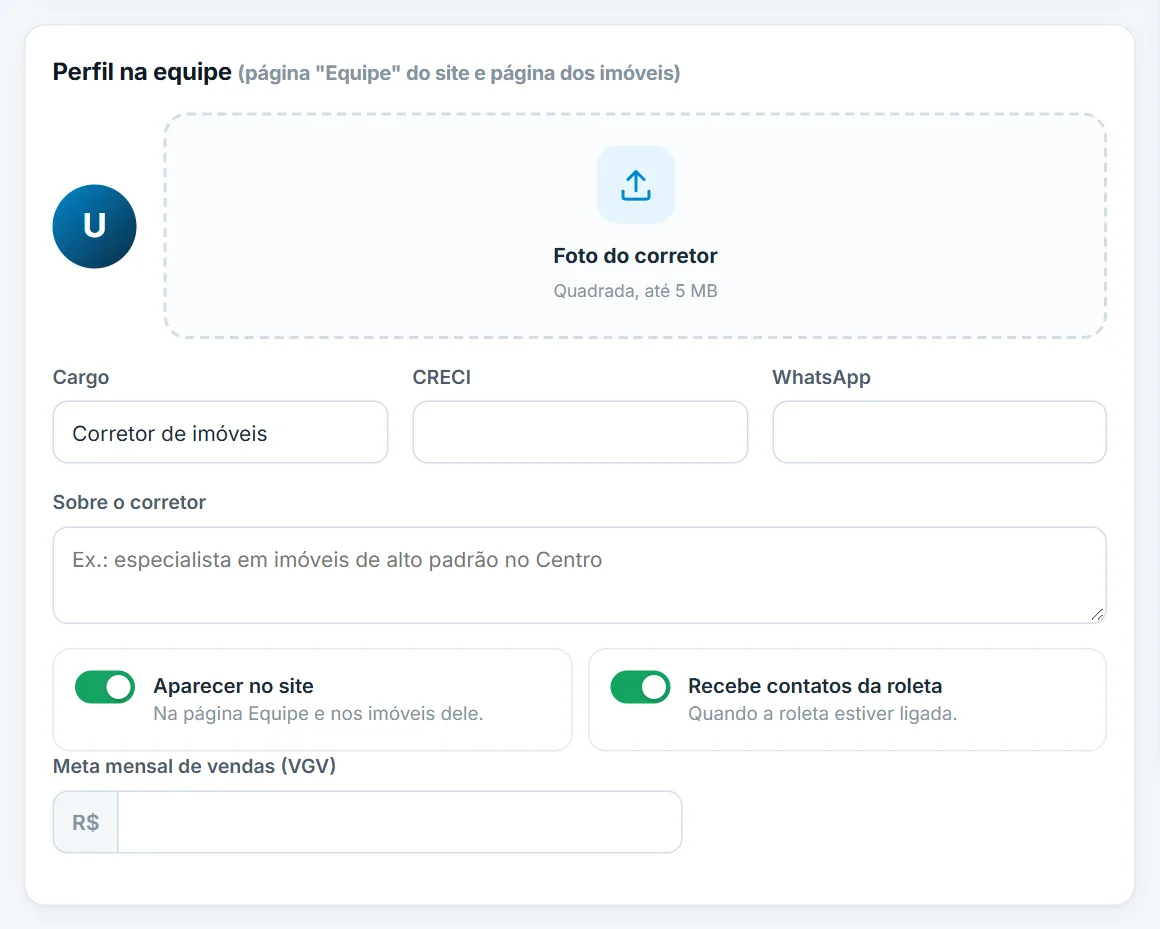Click the Meta mensal de vendas field
This screenshot has height=929, width=1160.
coord(399,822)
